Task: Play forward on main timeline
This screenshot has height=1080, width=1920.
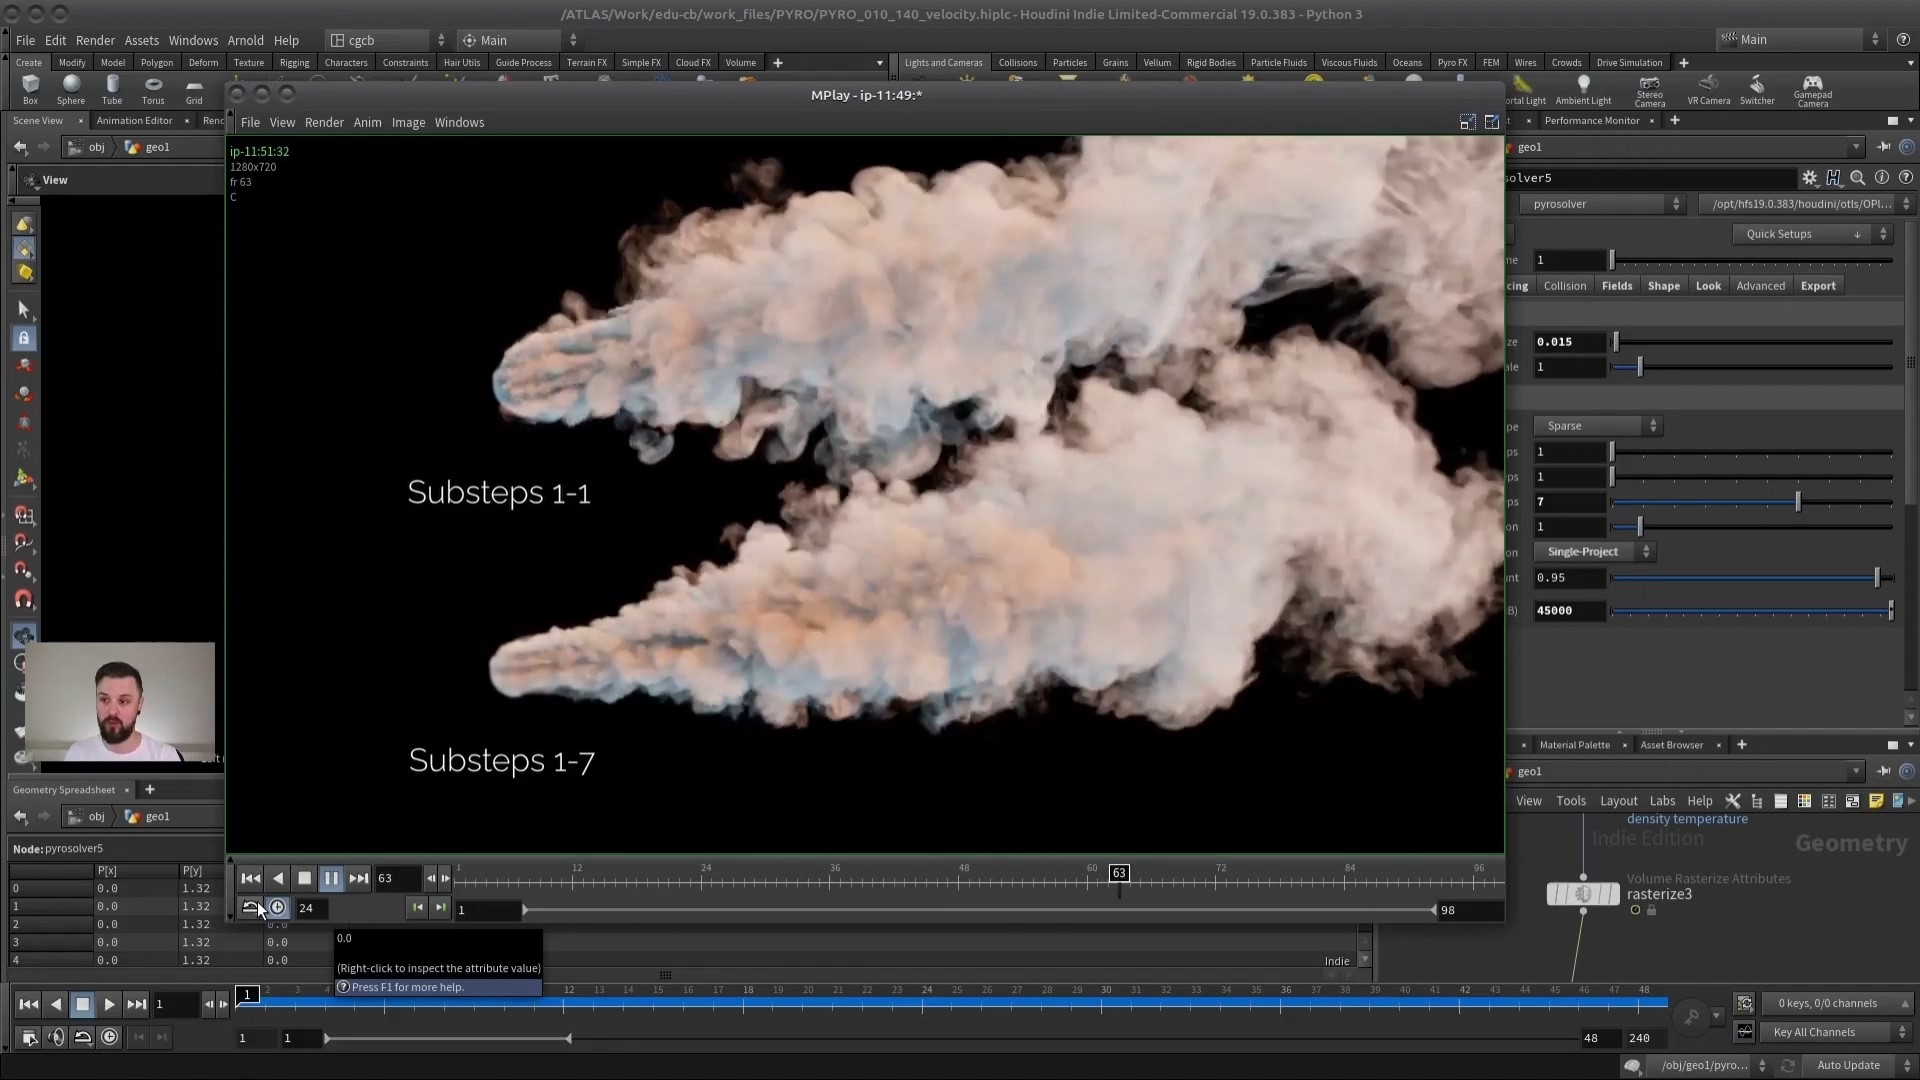Action: (110, 1005)
